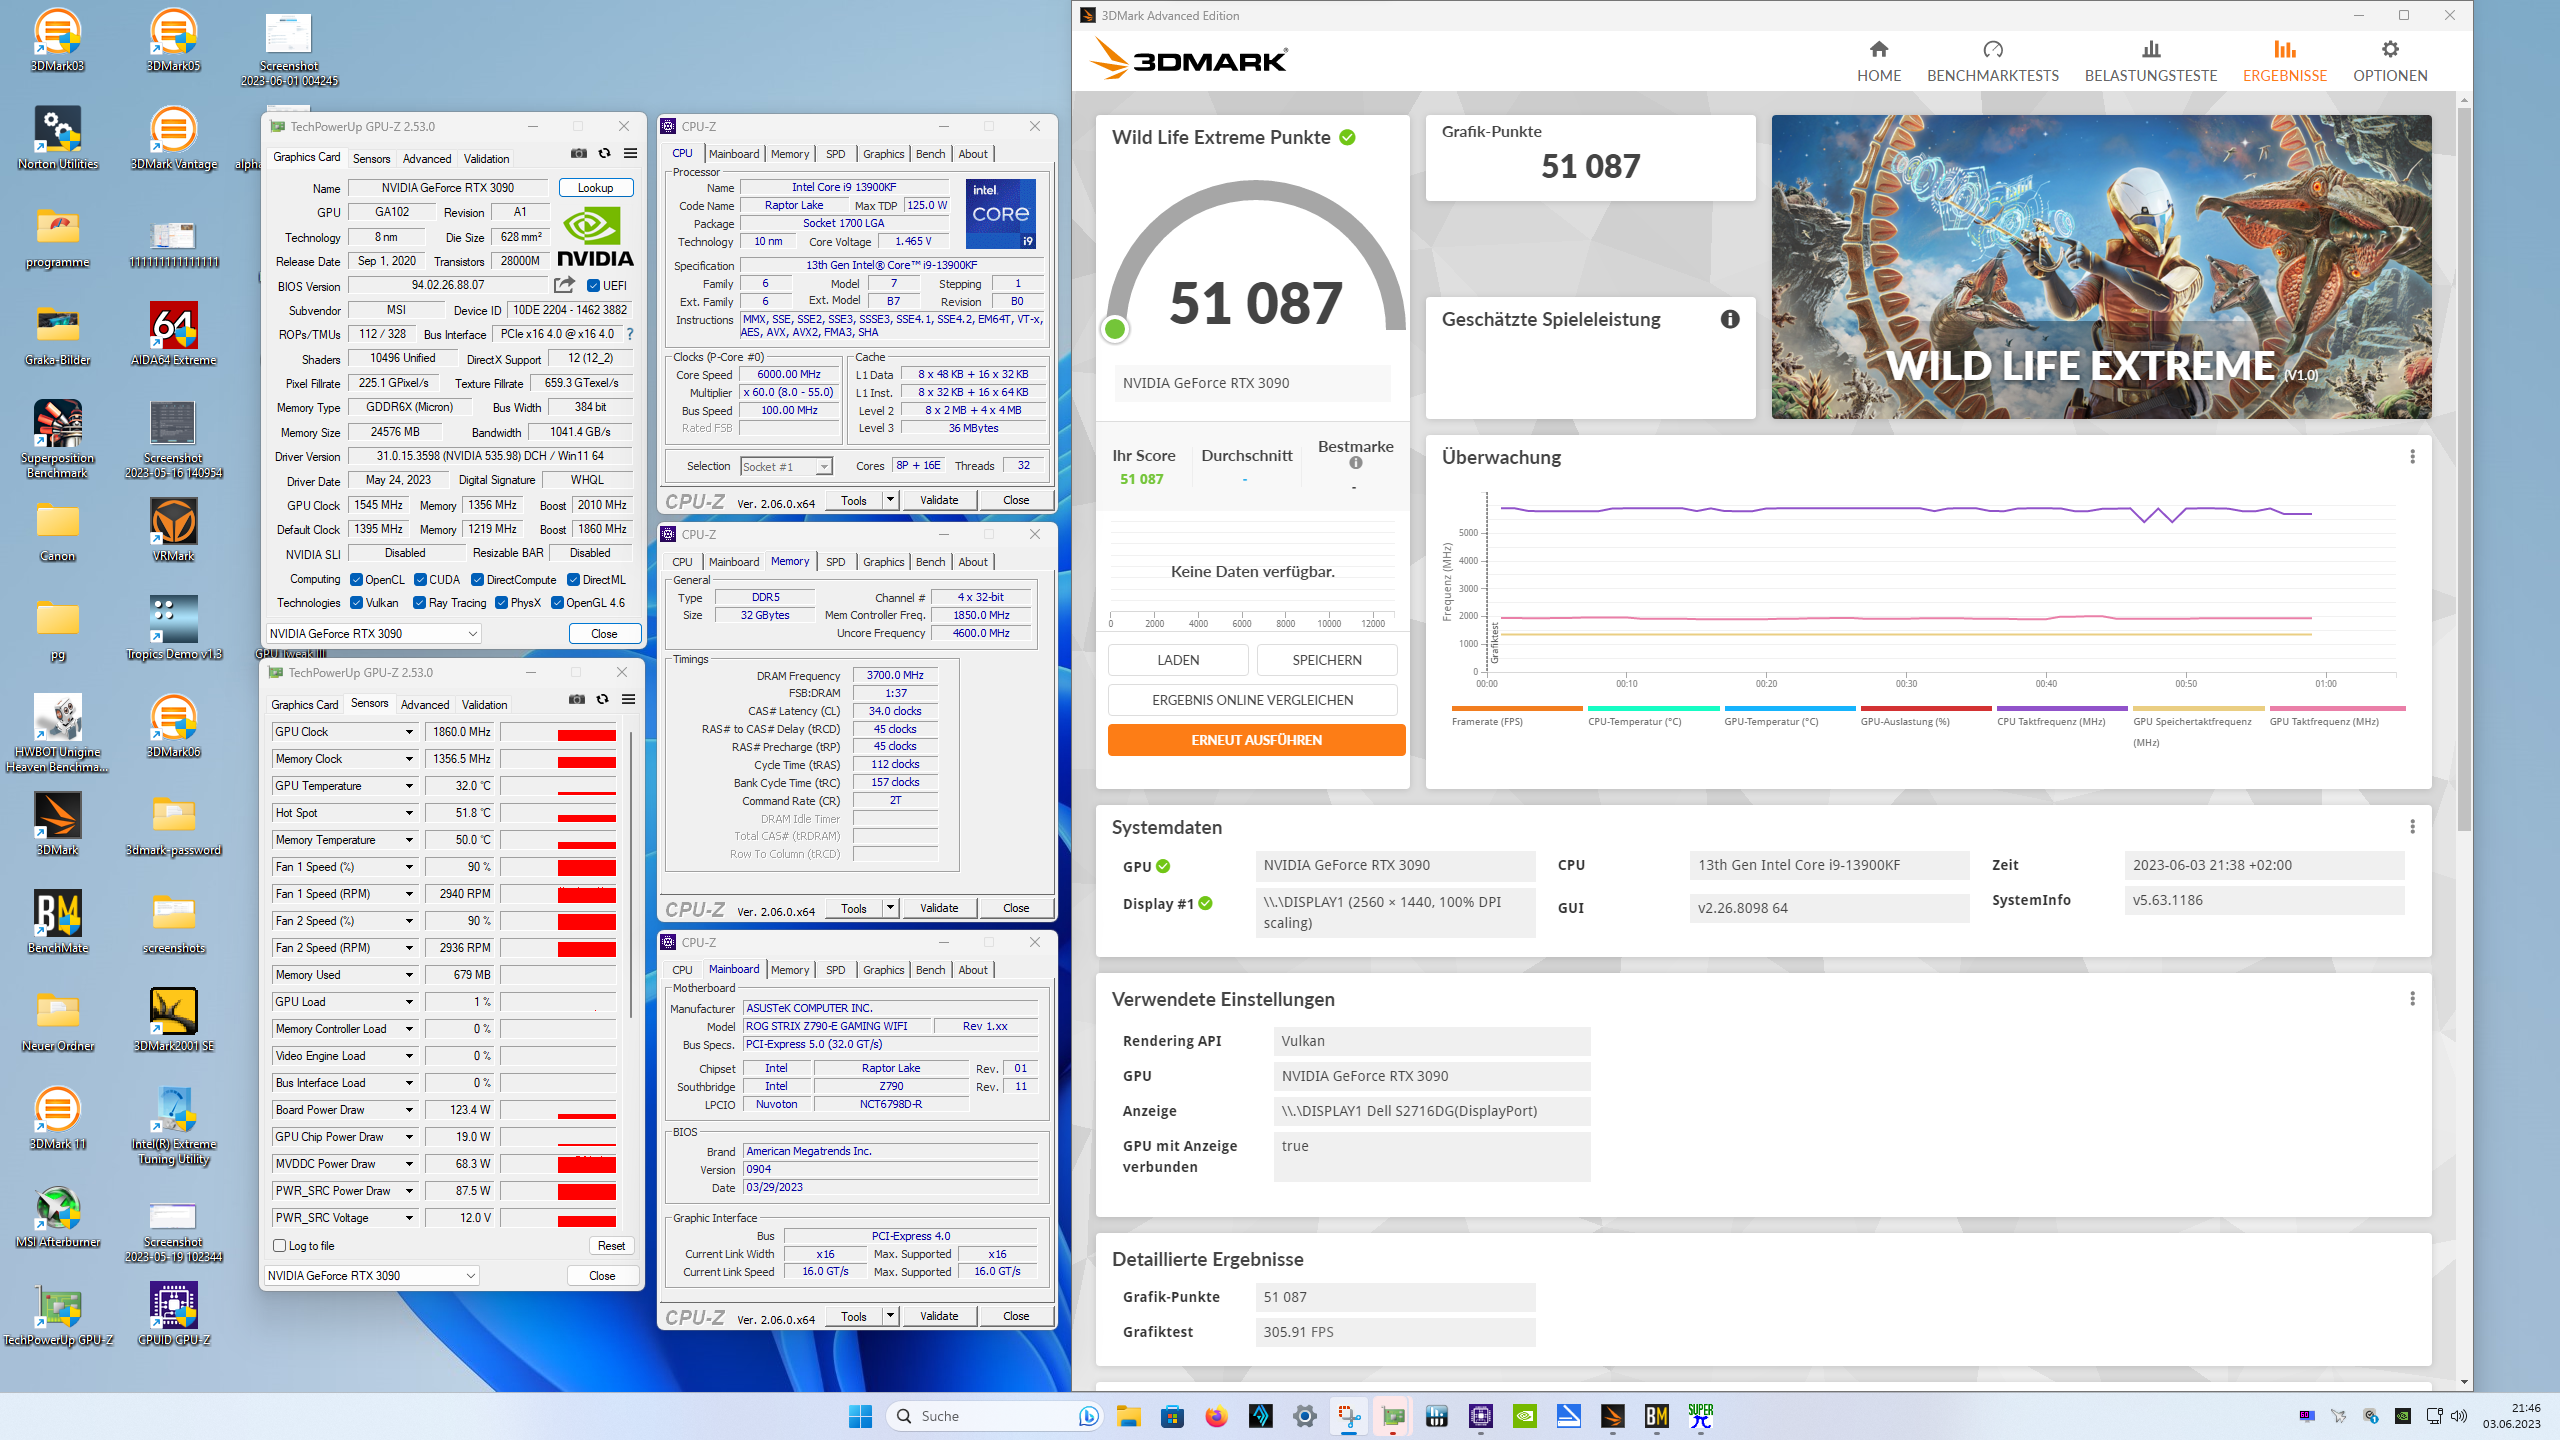Expand the GPU Clock sensor dropdown

(x=409, y=732)
